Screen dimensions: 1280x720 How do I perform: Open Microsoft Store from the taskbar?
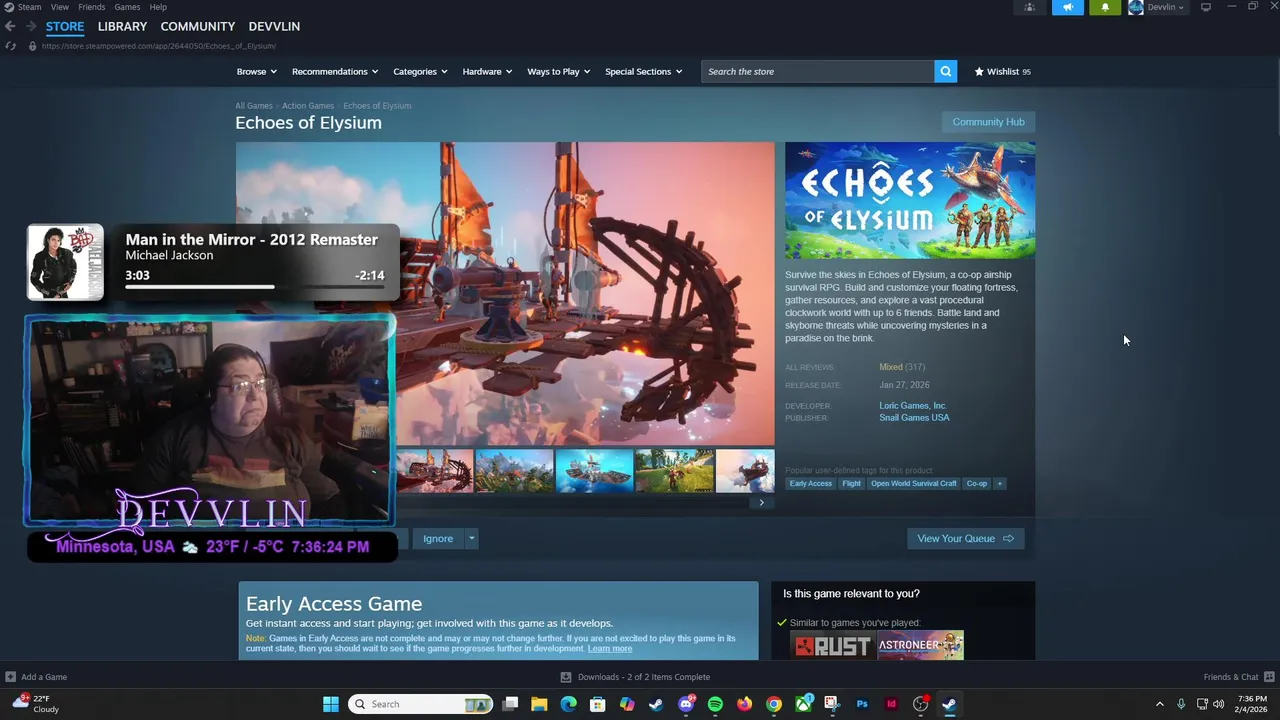(x=597, y=704)
